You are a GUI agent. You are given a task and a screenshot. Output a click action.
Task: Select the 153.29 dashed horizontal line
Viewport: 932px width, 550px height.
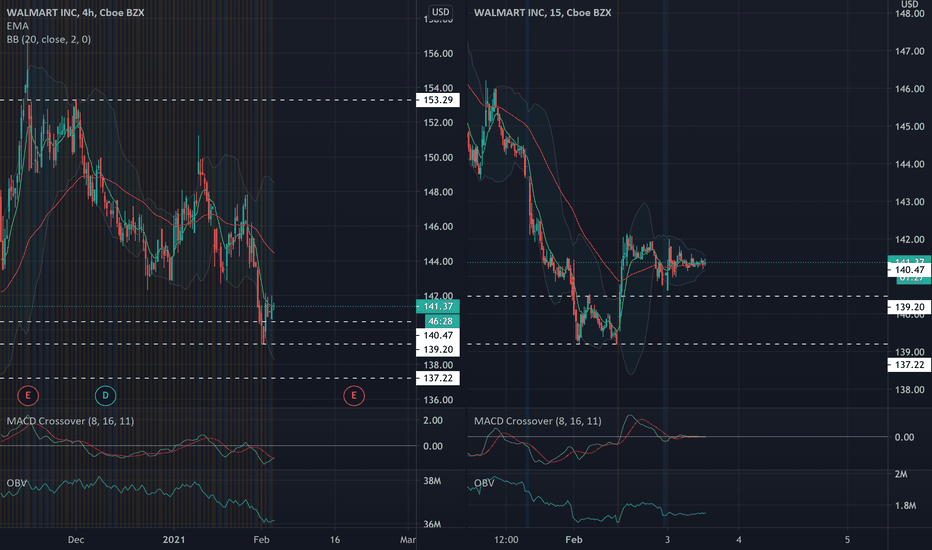click(x=208, y=100)
